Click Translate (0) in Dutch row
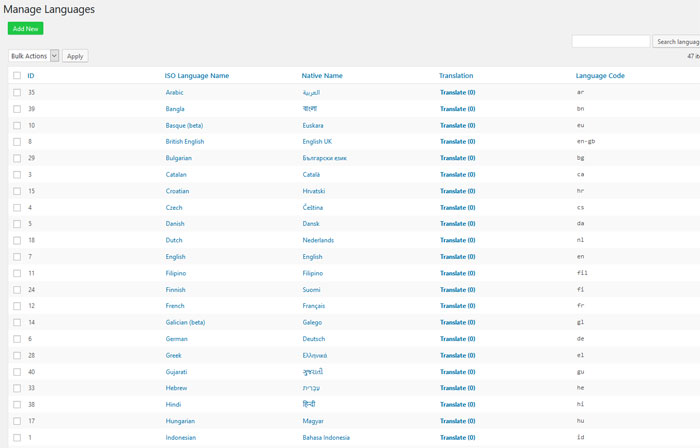This screenshot has height=448, width=700. (458, 240)
